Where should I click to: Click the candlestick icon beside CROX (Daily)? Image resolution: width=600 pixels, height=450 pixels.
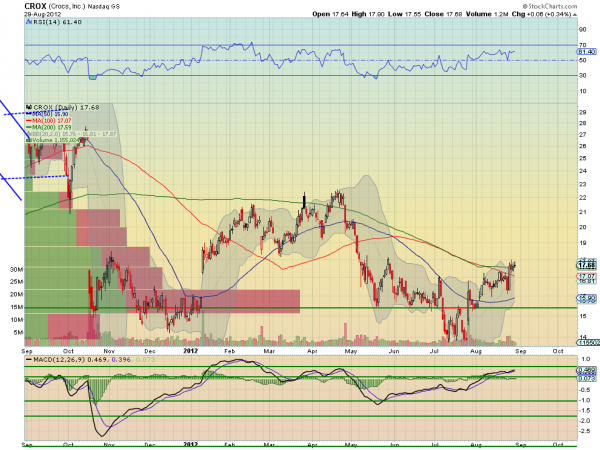[29, 108]
